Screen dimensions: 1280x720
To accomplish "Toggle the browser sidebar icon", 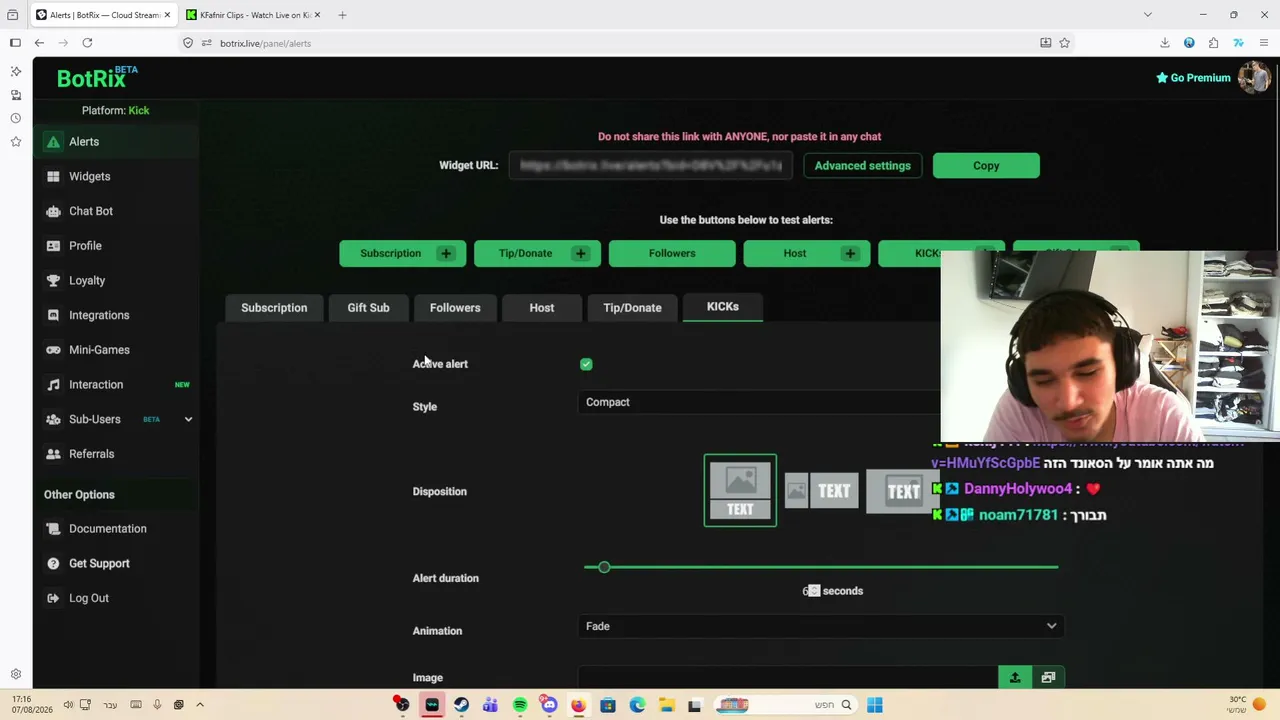I will (15, 43).
